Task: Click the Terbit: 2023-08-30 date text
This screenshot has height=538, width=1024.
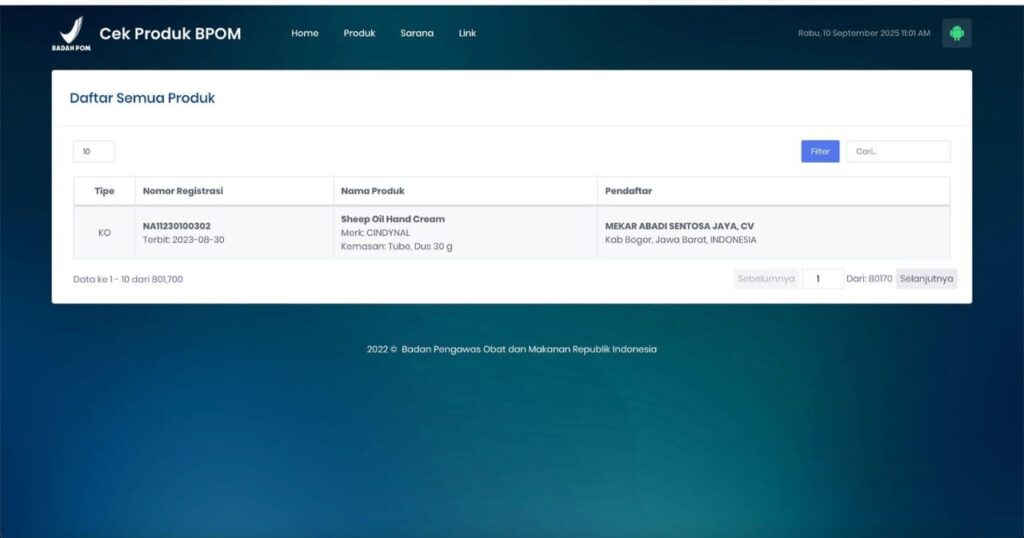Action: [x=184, y=240]
